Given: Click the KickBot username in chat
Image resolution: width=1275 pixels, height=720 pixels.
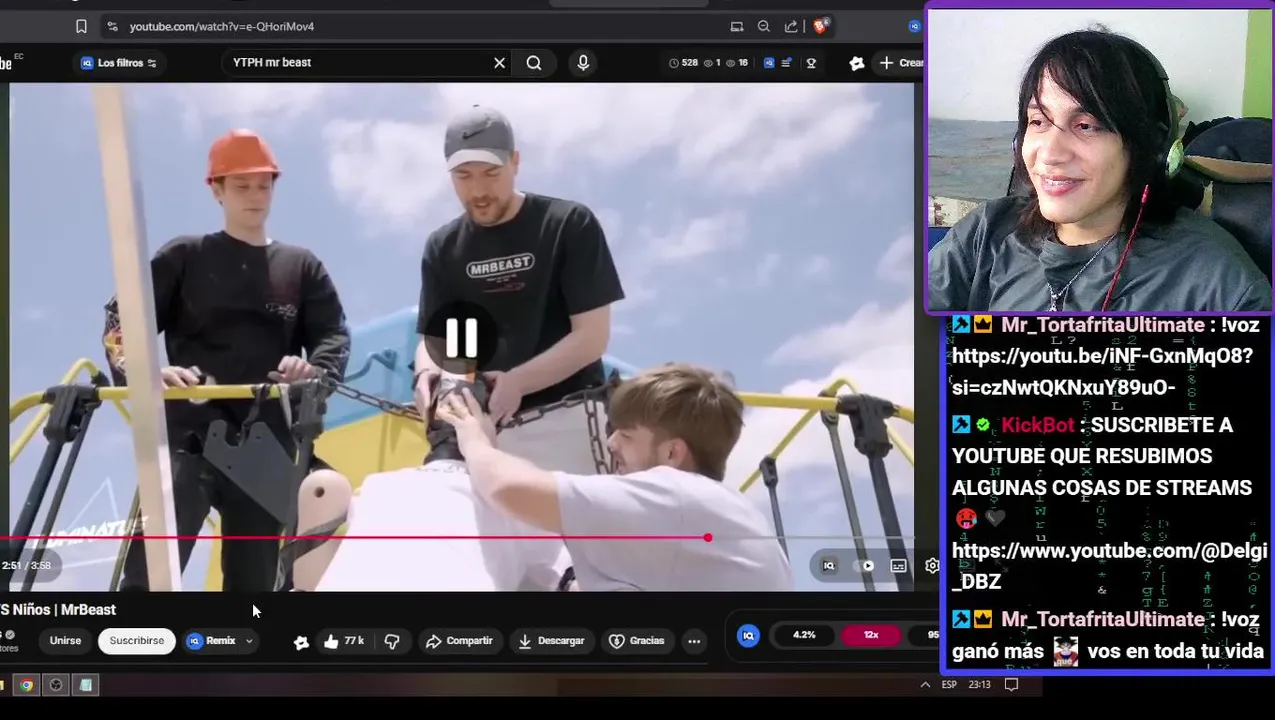Looking at the screenshot, I should 1038,426.
